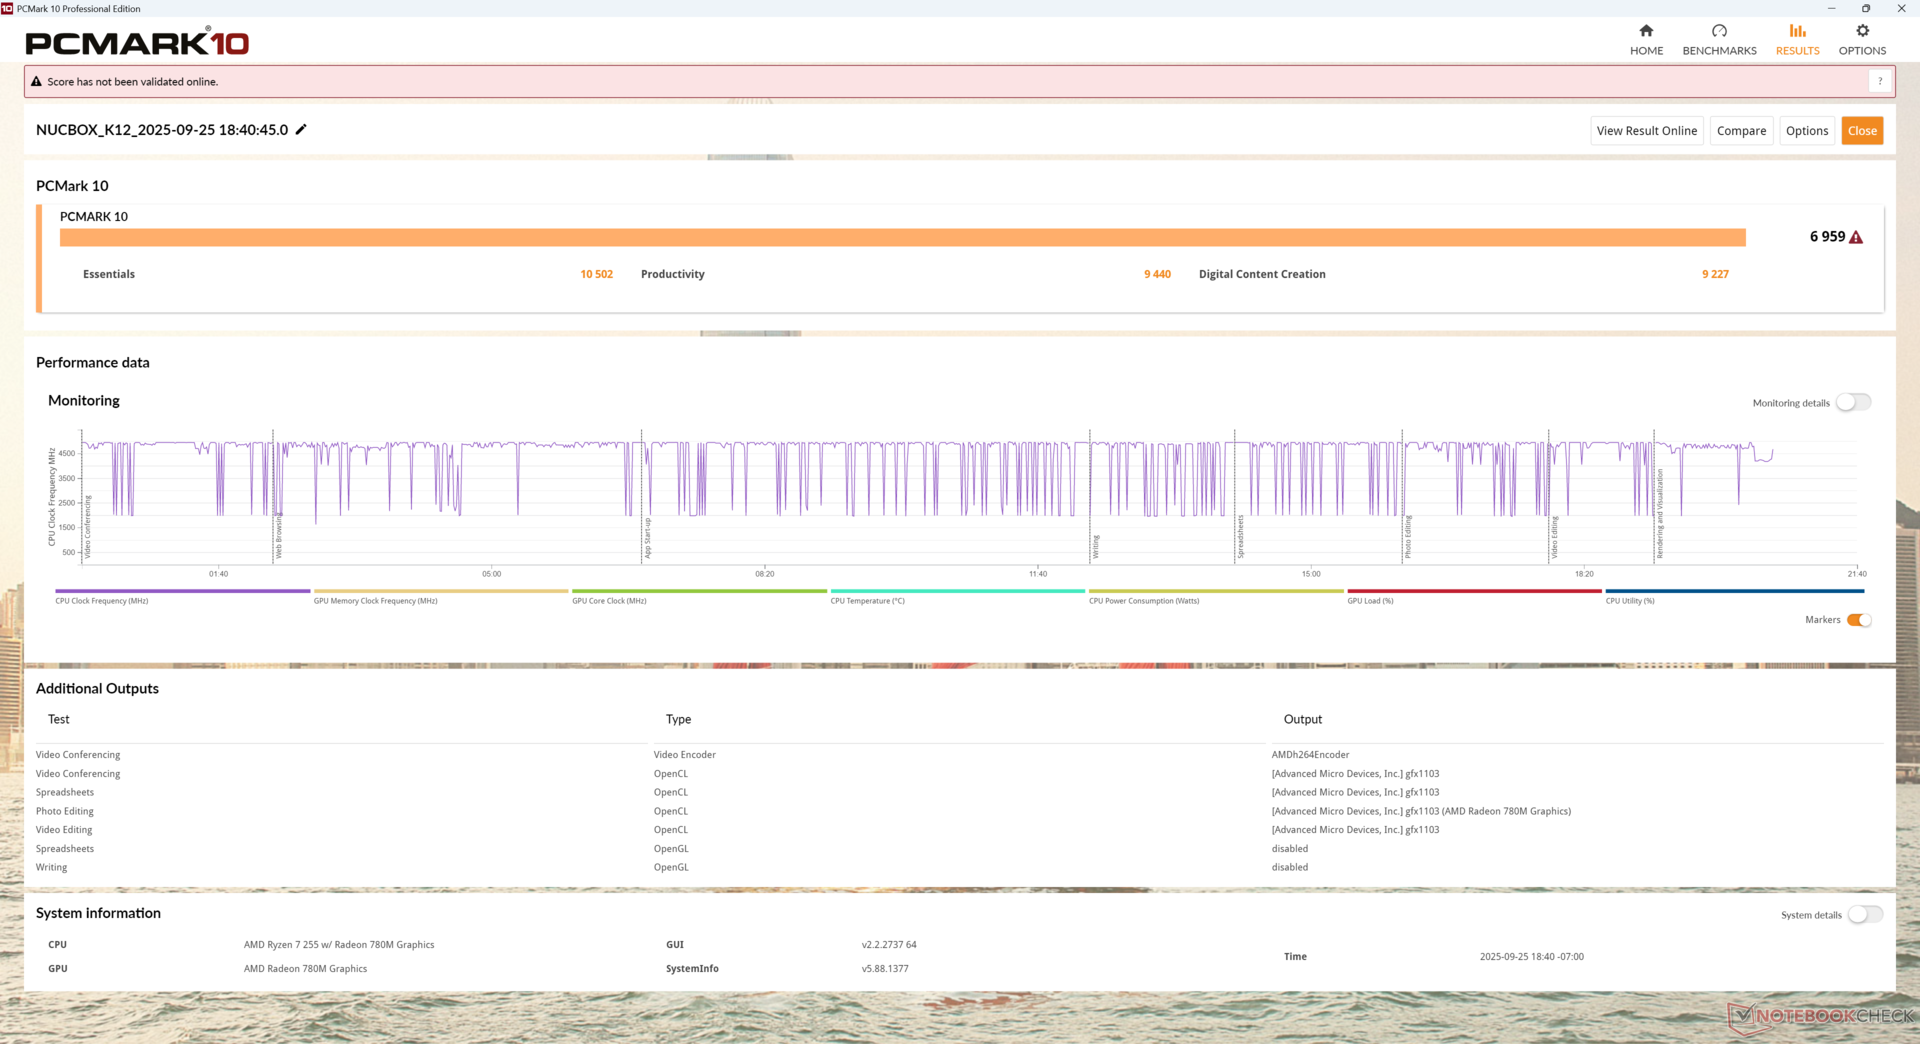Enable the System details toggle
1920x1044 pixels.
tap(1865, 915)
